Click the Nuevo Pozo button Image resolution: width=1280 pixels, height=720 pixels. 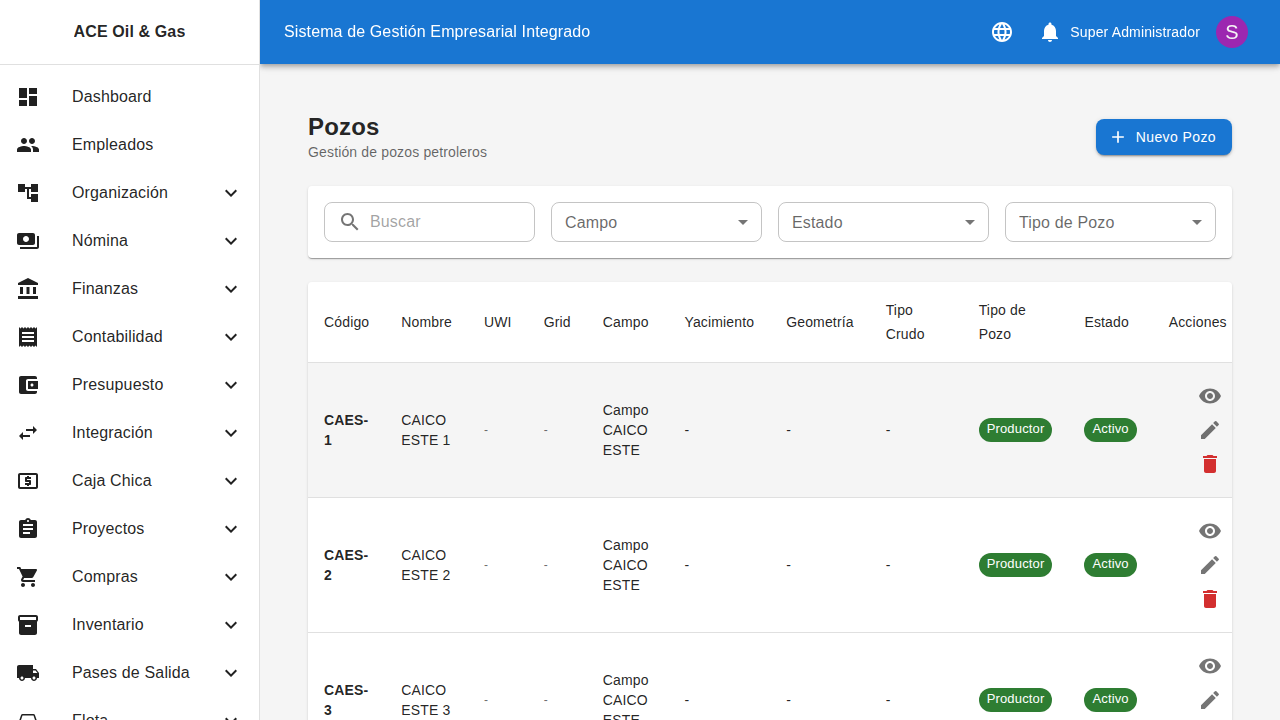[1163, 137]
